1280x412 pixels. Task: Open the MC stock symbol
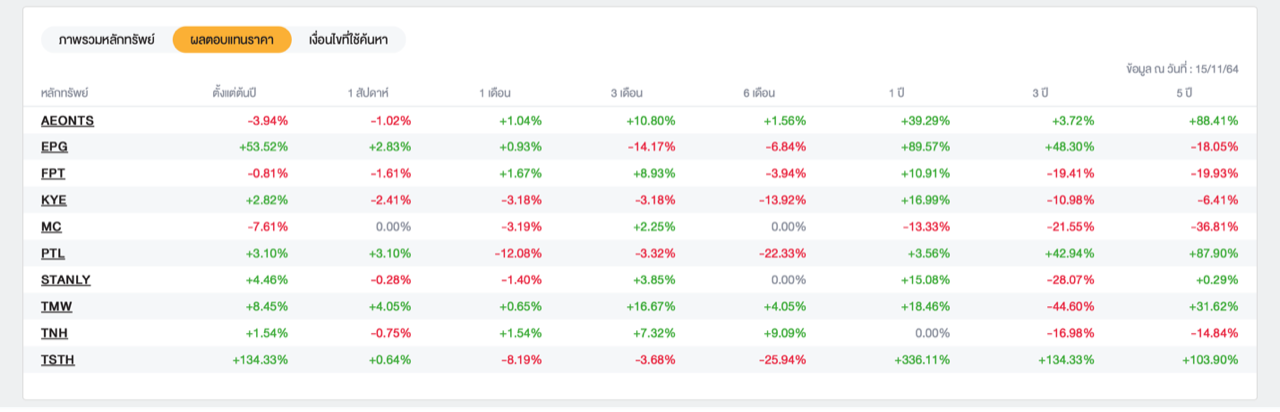[51, 227]
